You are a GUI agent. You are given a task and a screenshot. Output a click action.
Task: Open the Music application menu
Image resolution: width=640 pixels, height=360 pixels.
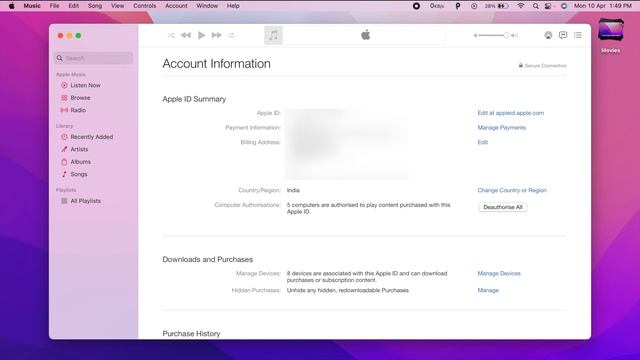coord(32,6)
